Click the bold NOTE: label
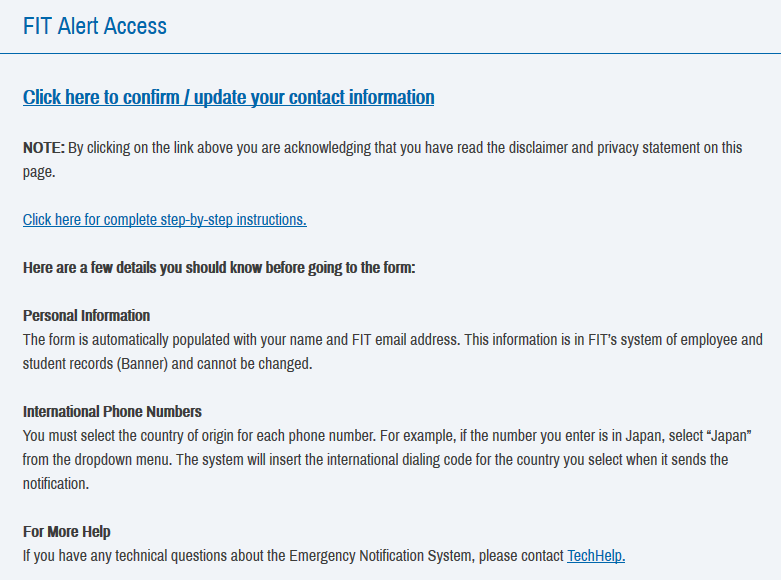This screenshot has height=580, width=781. [44, 148]
